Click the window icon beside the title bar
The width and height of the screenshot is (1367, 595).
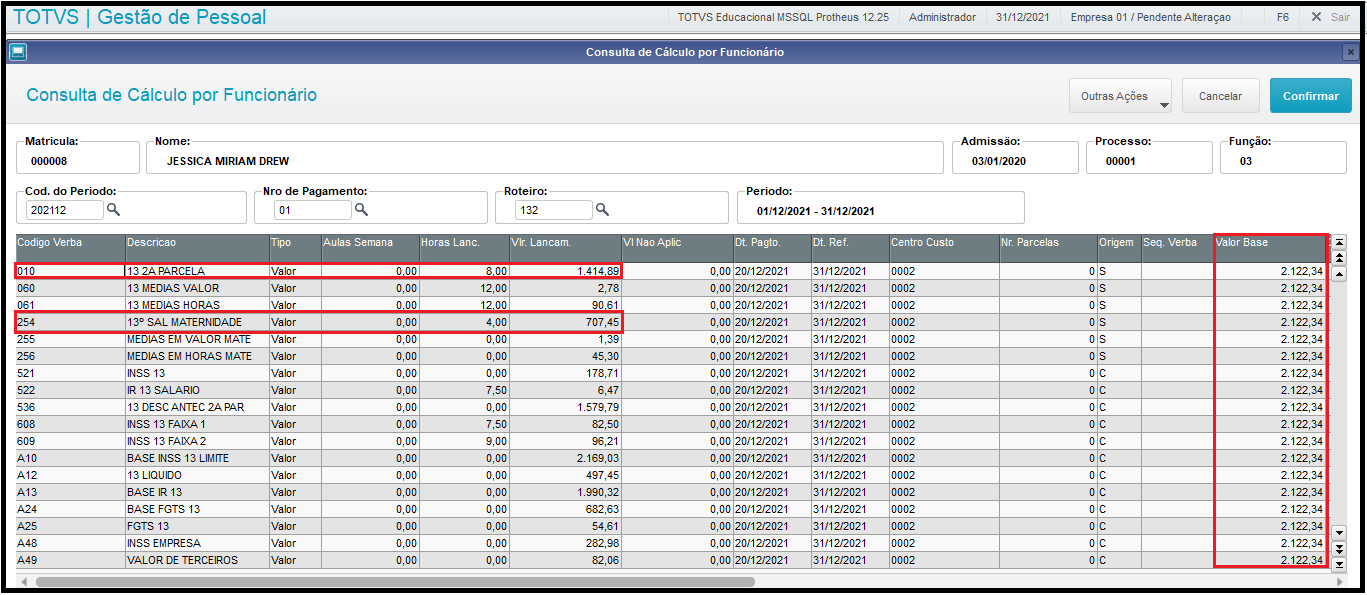18,52
